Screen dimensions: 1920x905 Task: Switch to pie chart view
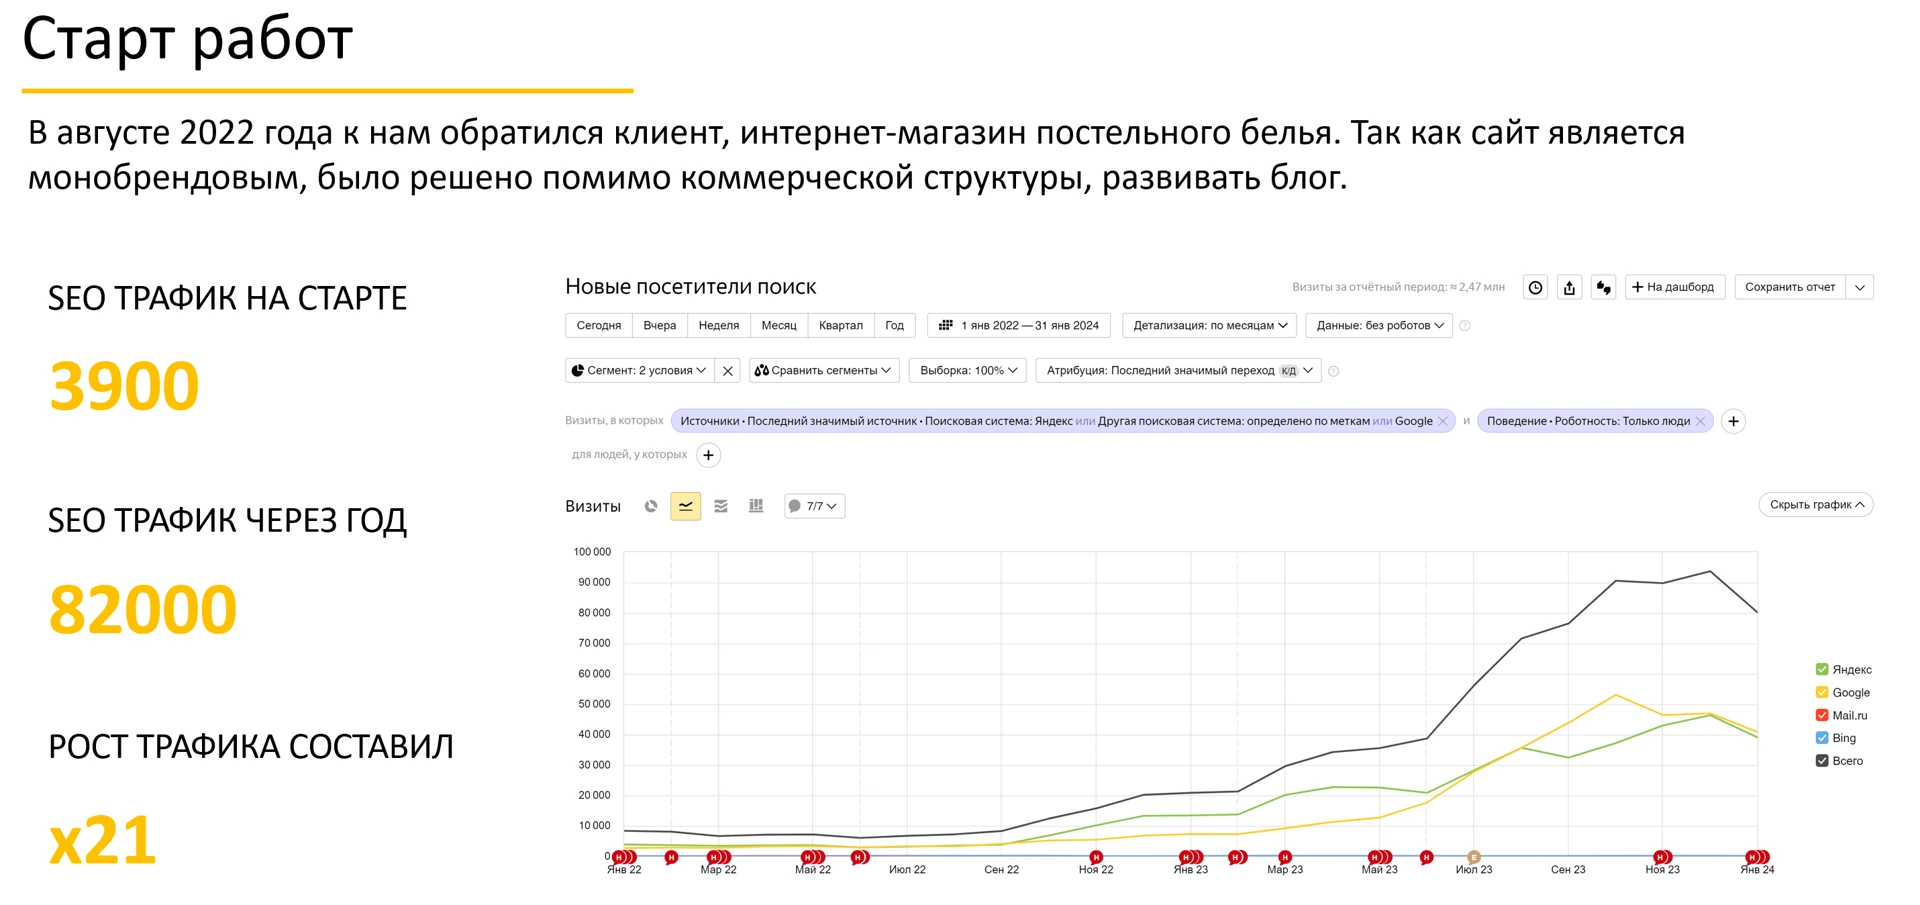[x=651, y=506]
